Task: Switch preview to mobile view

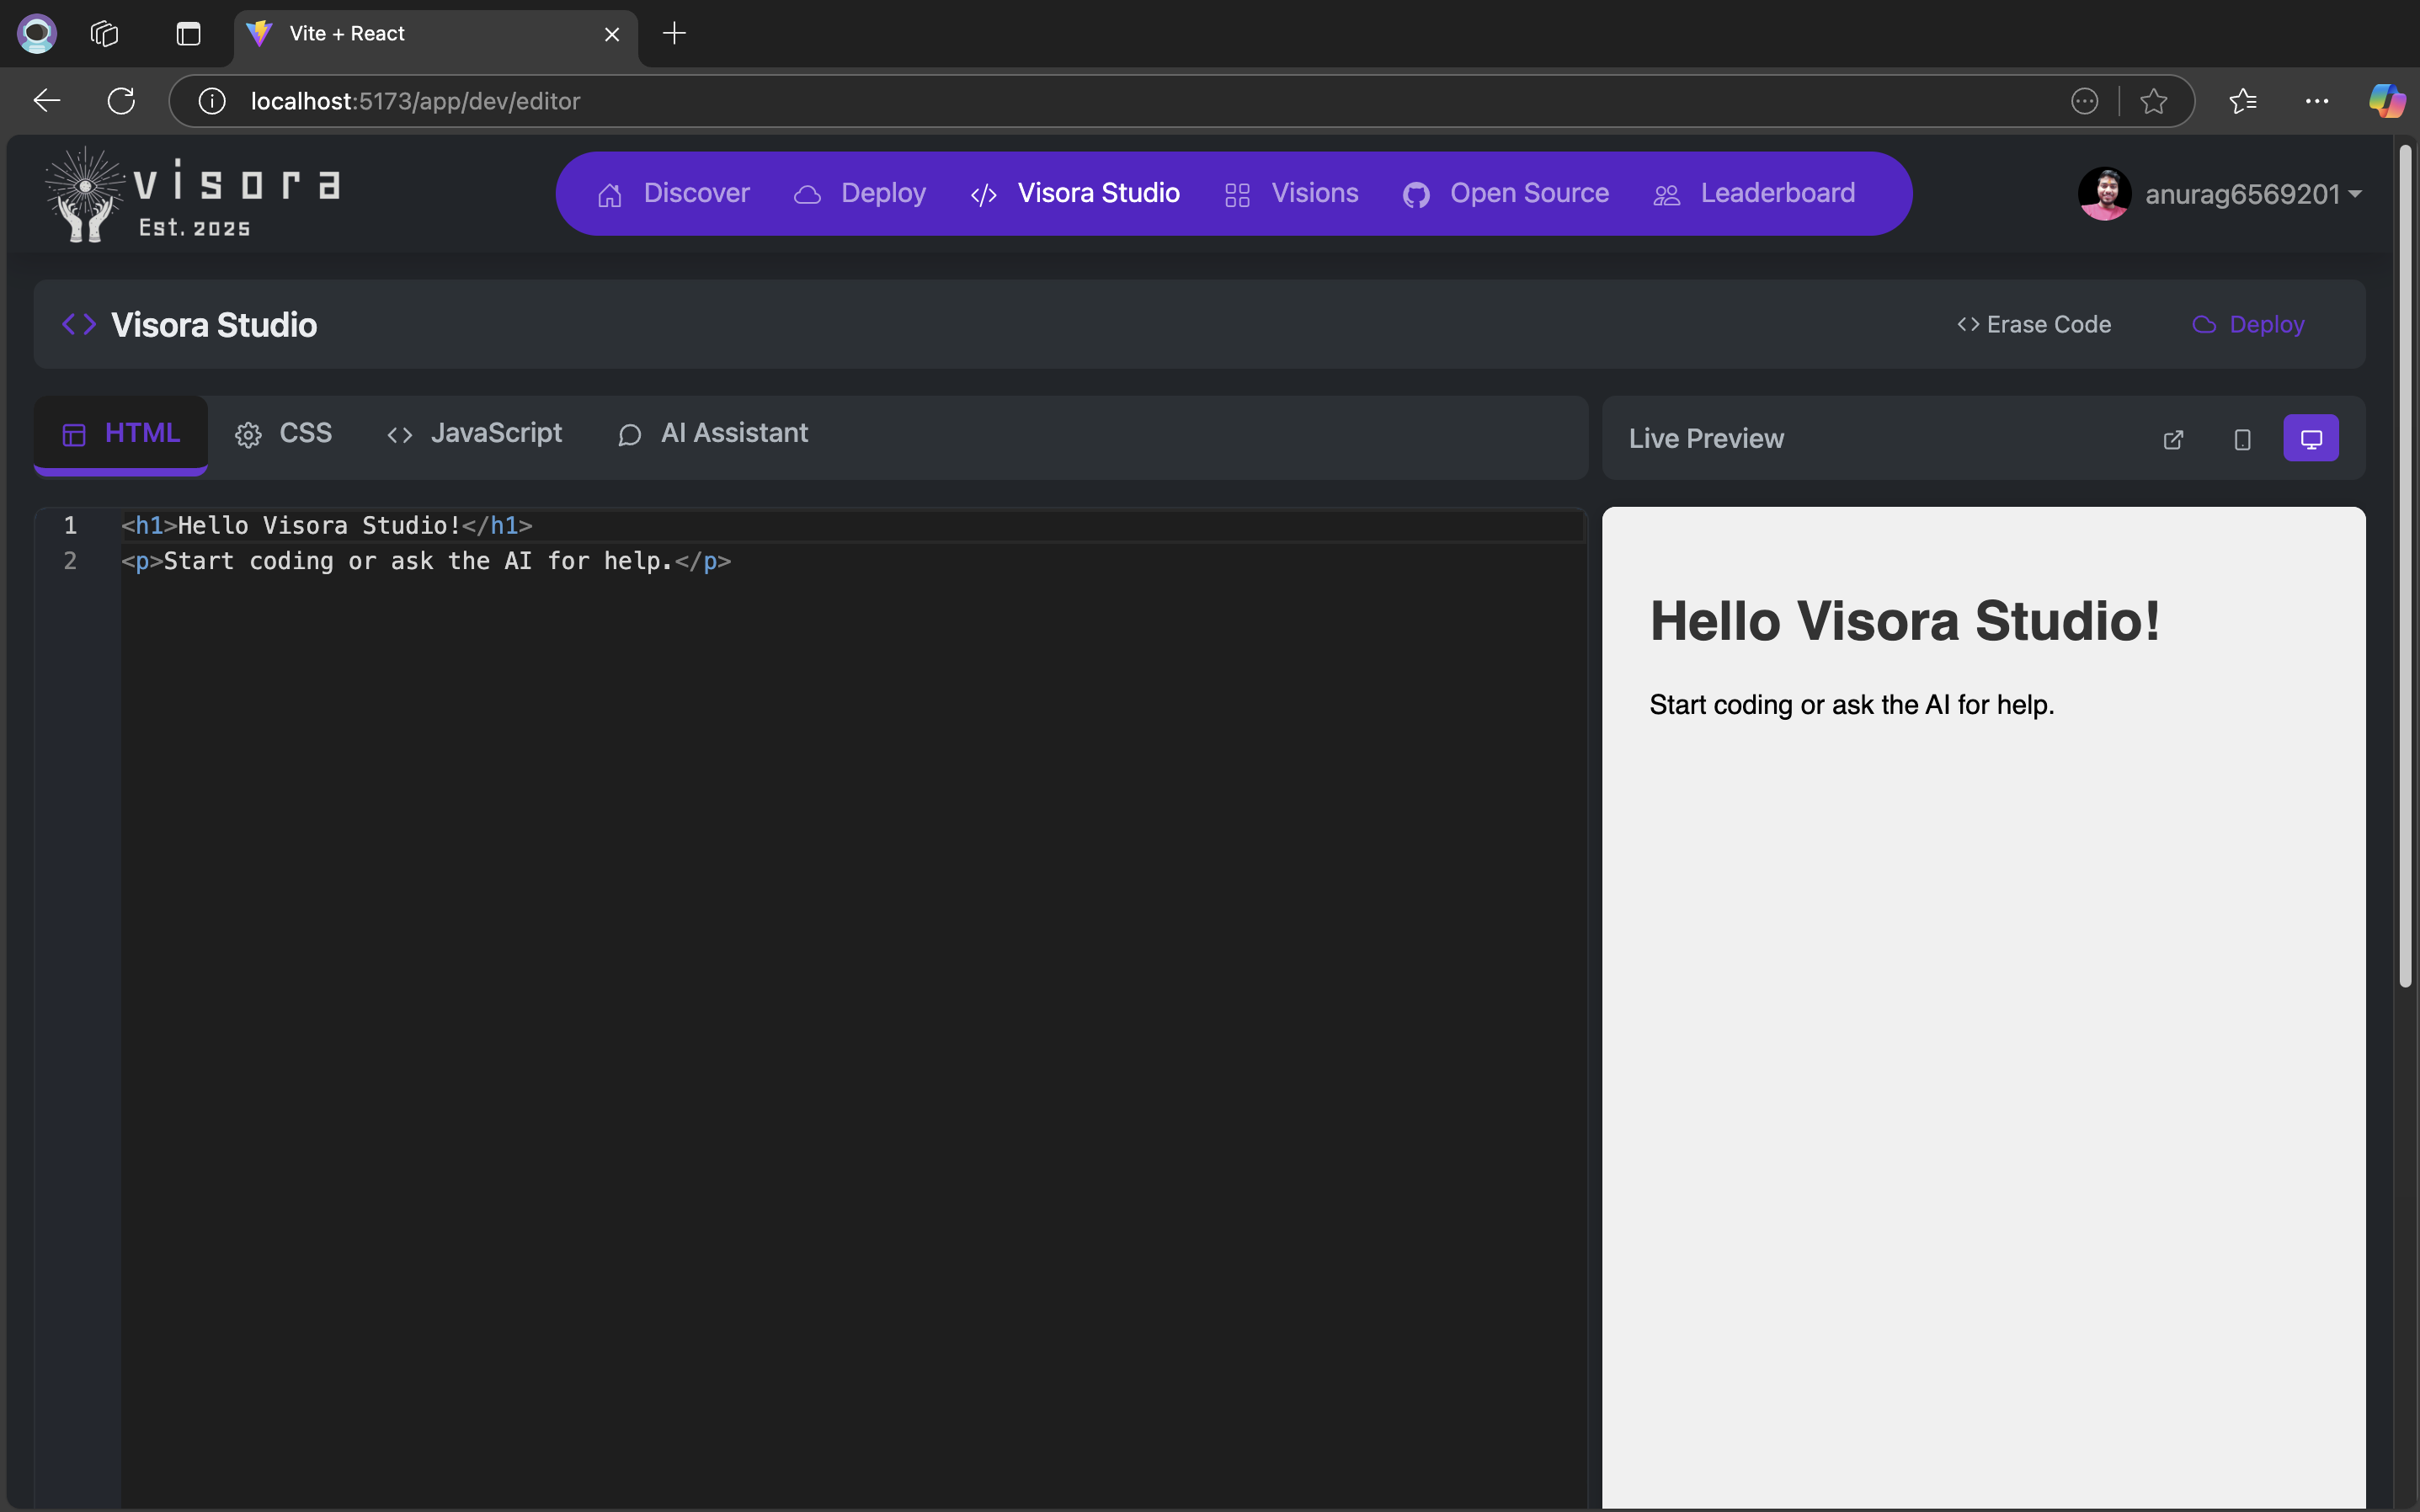Action: coord(2242,439)
